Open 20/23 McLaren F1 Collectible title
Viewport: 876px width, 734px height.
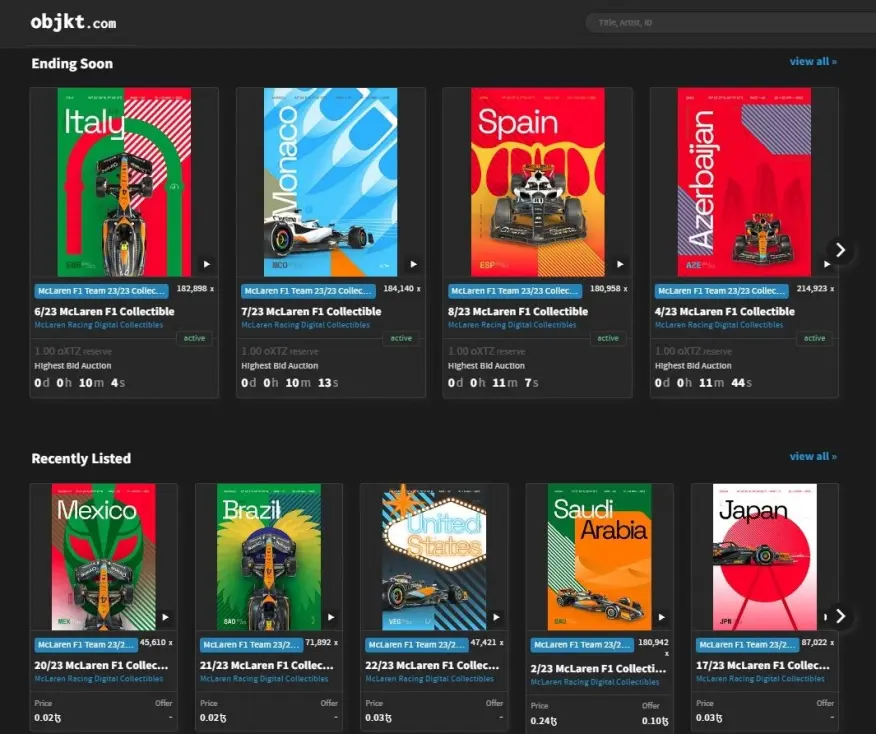[x=101, y=665]
